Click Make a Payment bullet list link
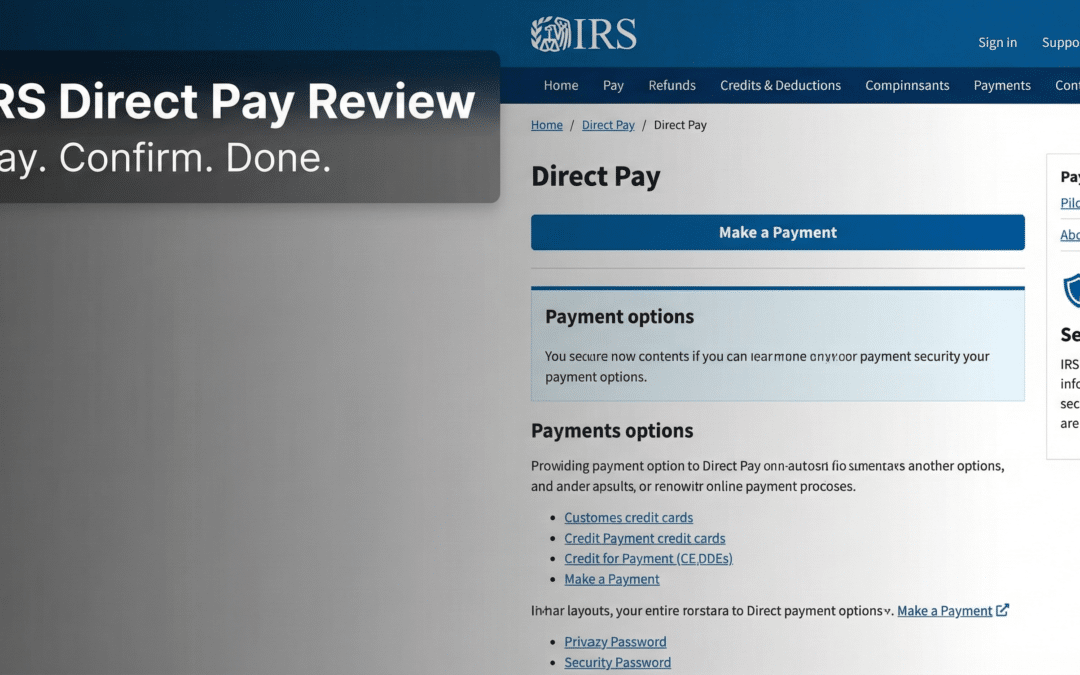 612,579
